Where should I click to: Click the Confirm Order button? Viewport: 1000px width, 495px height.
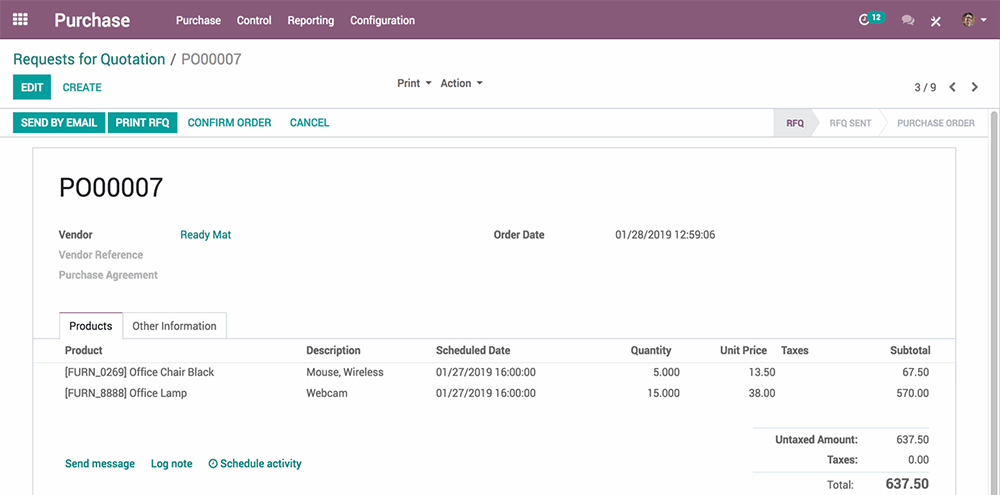(229, 123)
